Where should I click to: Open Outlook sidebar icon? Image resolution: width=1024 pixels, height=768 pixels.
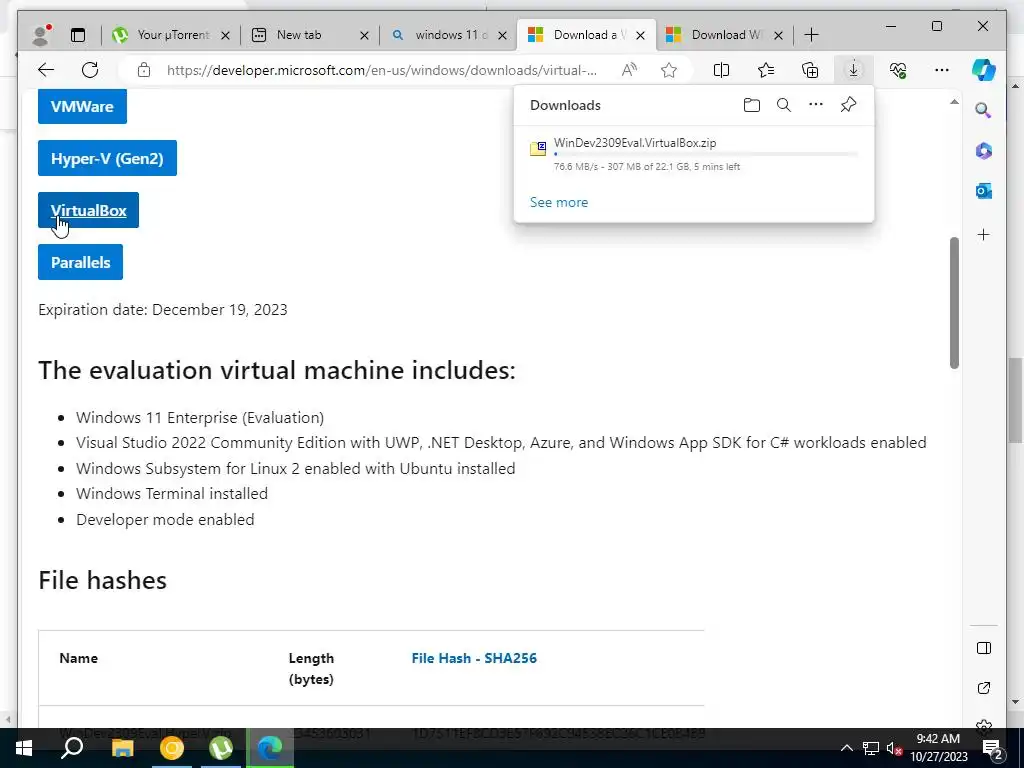[x=984, y=191]
